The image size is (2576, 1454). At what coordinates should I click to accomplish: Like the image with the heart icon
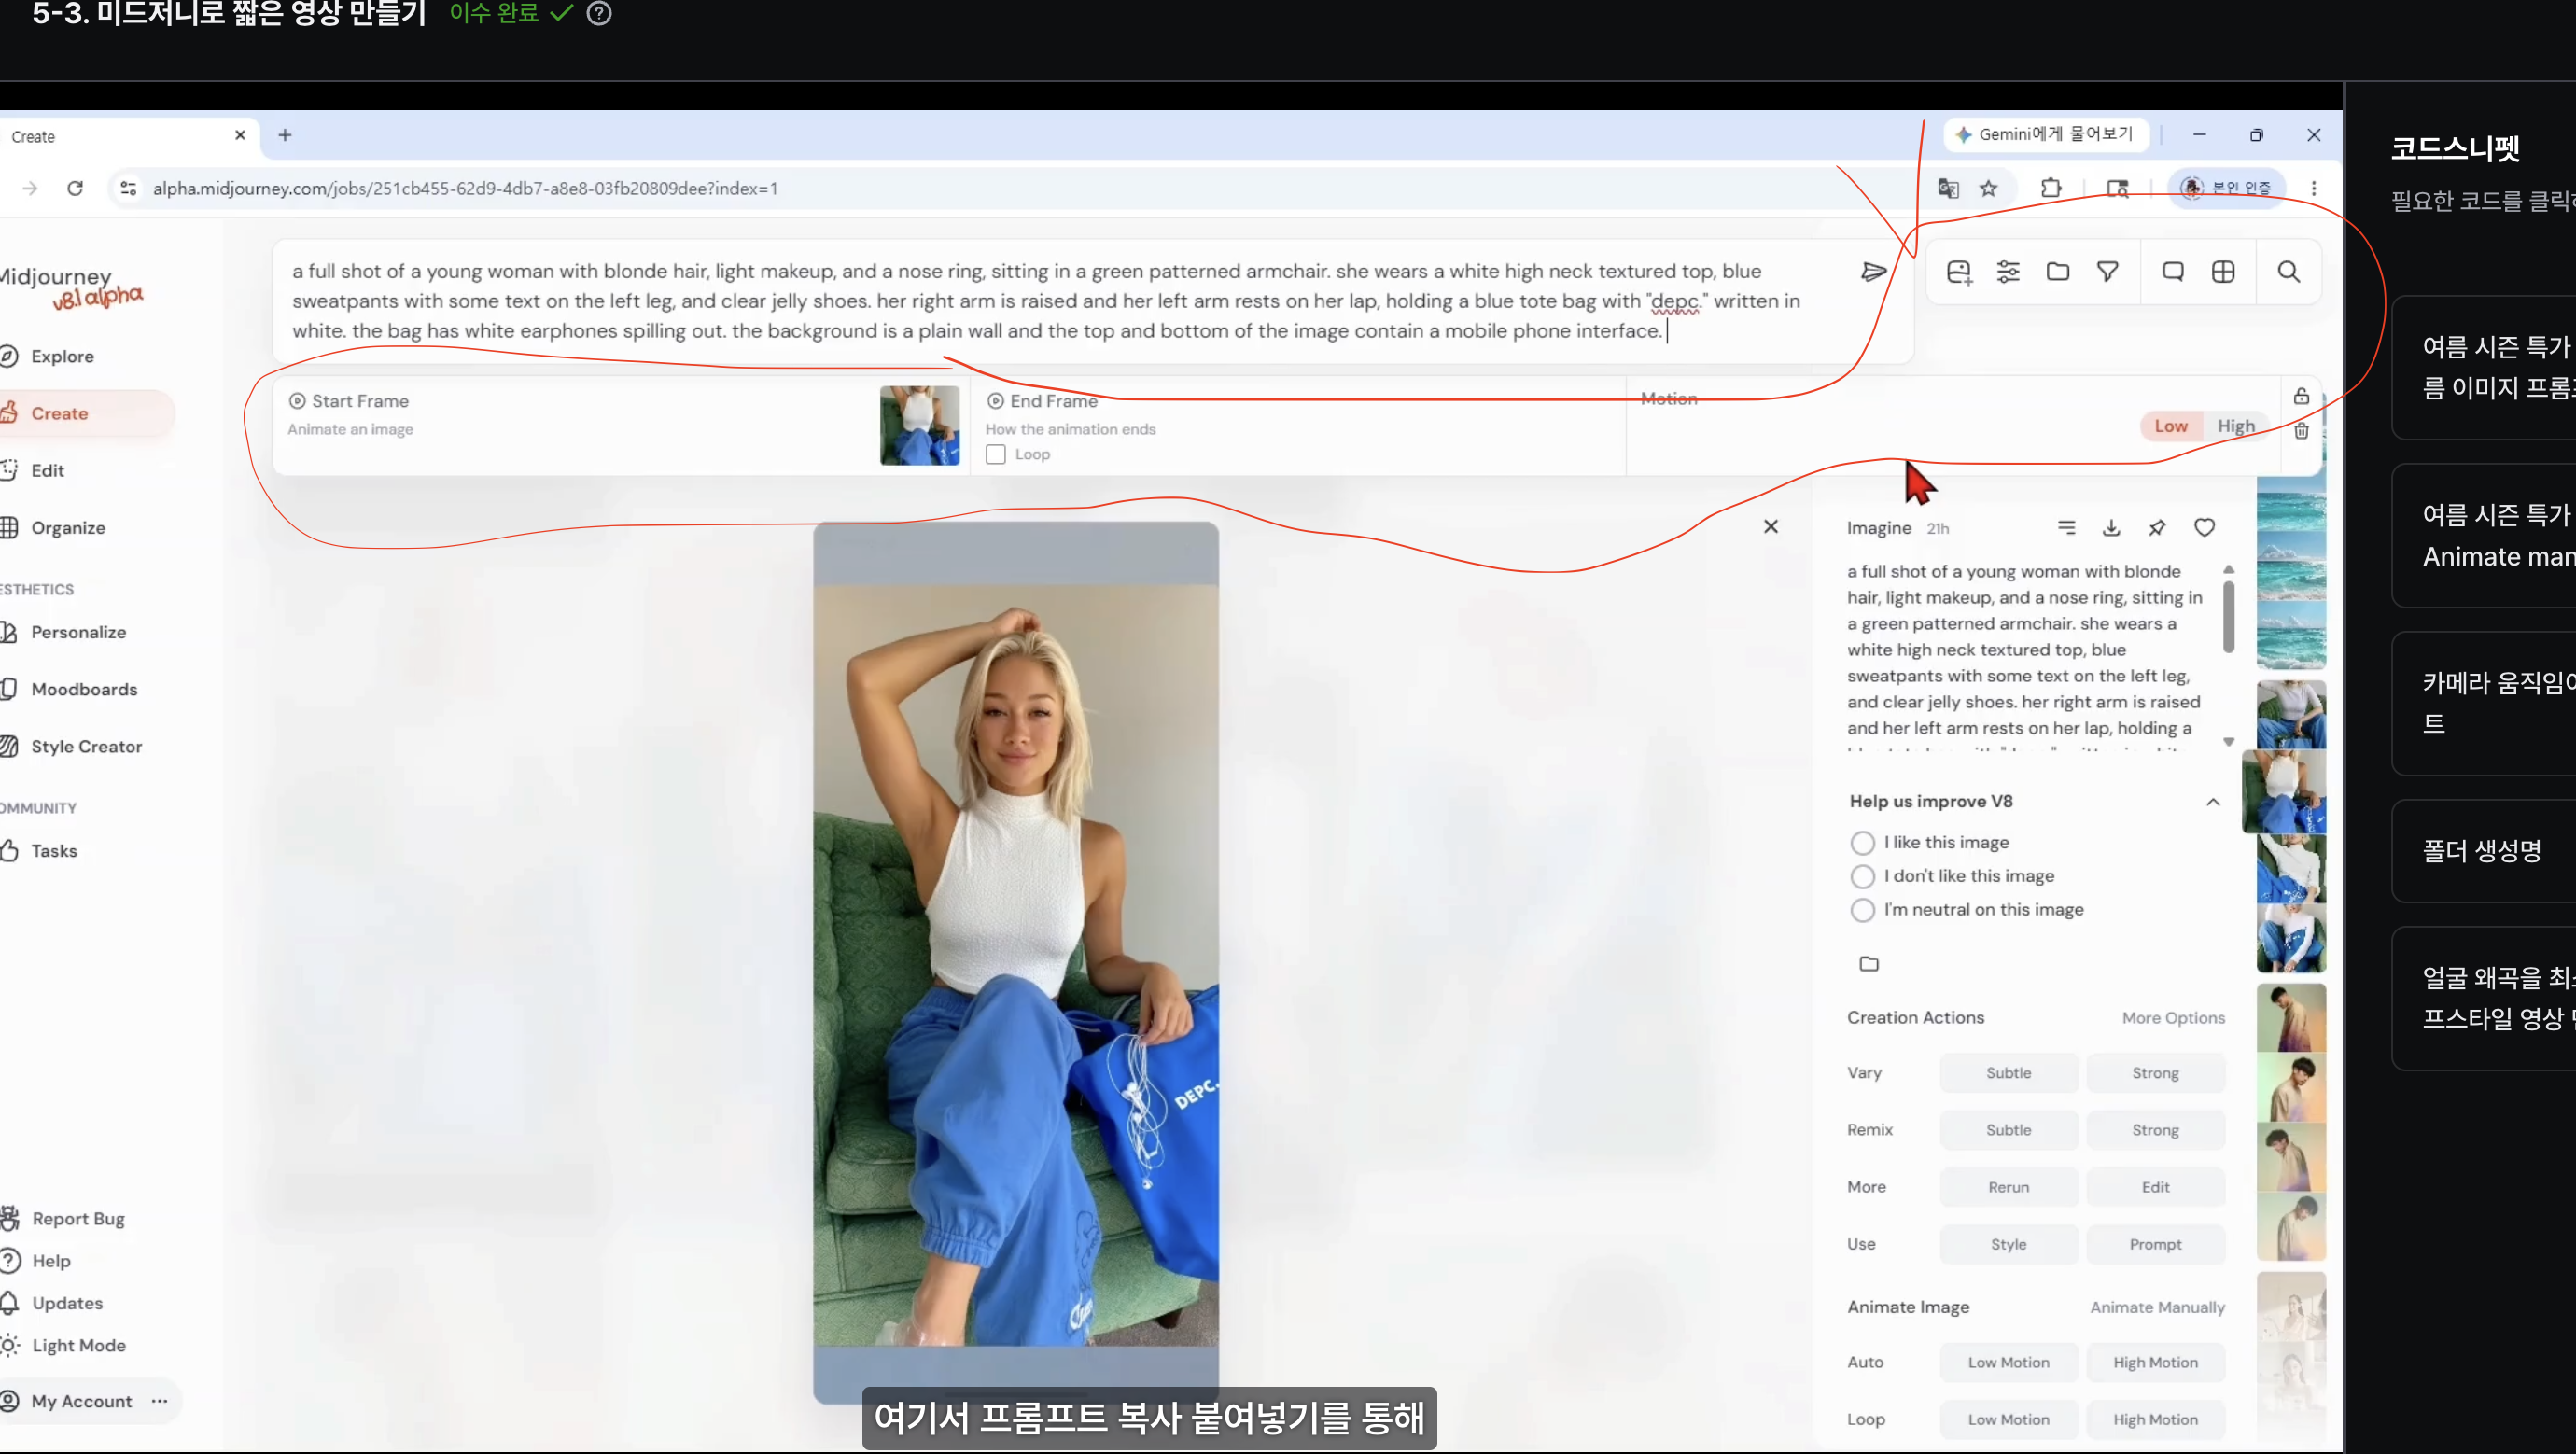click(2204, 527)
